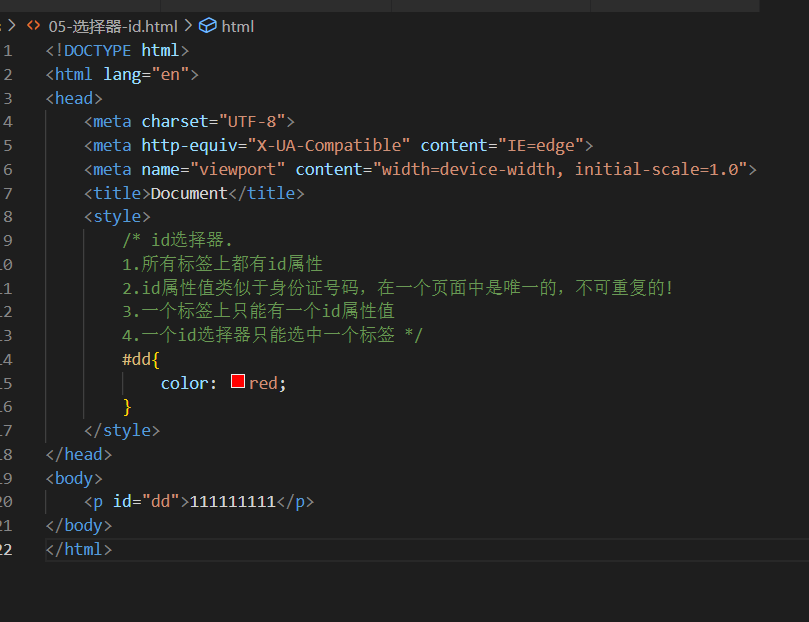Screen dimensions: 809x622
Task: Click the "dd" id attribute value in paragraph
Action: [160, 502]
